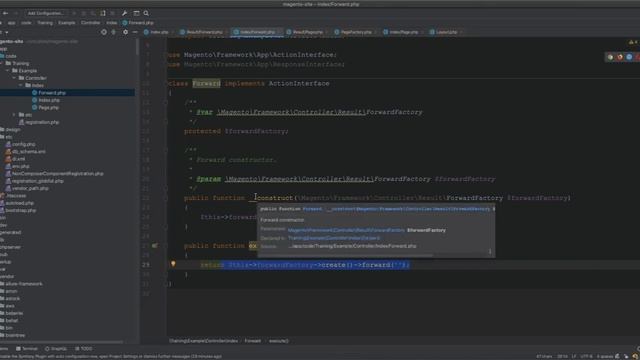This screenshot has height=360, width=640.
Task: Select db_schema.xml in the project tree
Action: 29,151
